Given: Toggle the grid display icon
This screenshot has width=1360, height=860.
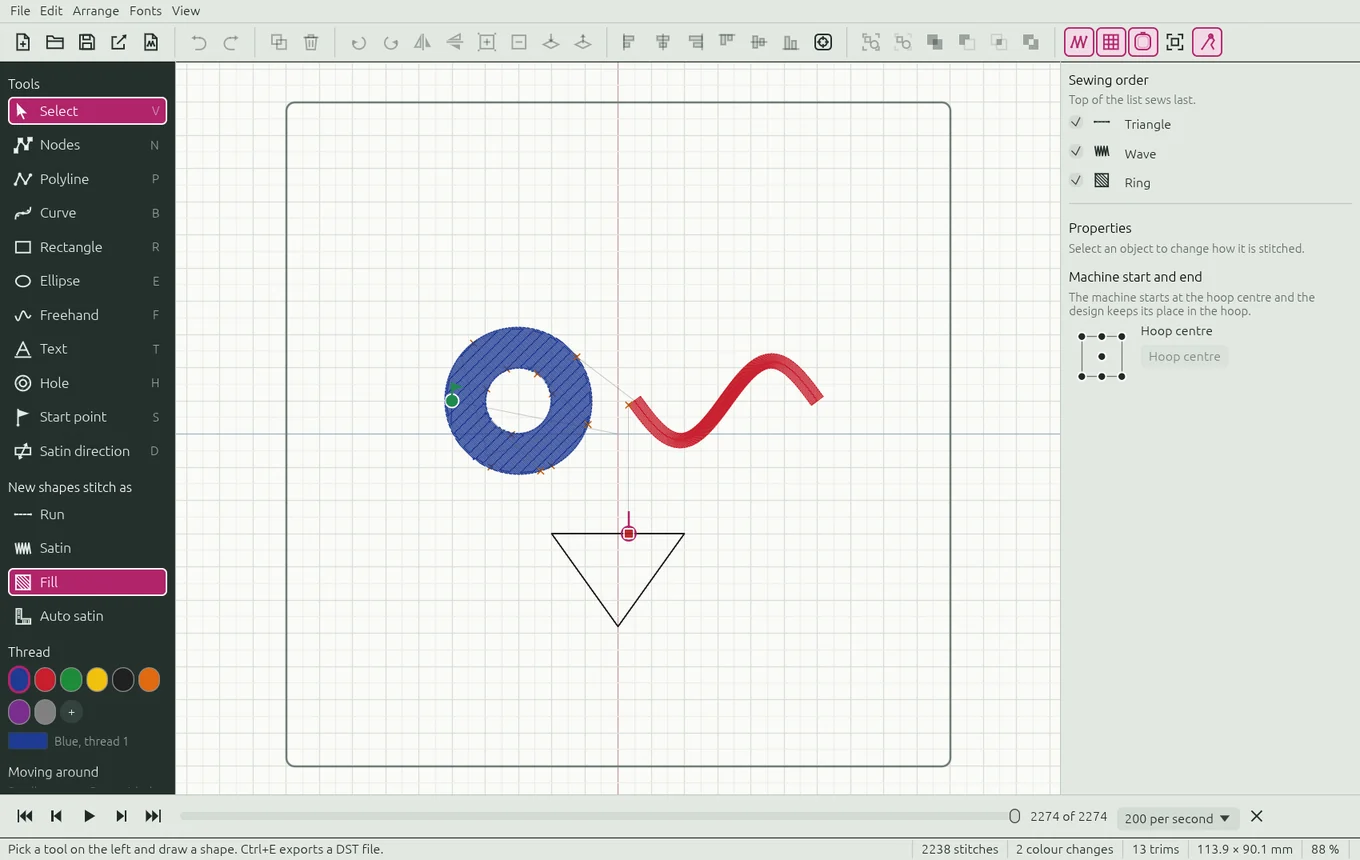Looking at the screenshot, I should tap(1111, 42).
